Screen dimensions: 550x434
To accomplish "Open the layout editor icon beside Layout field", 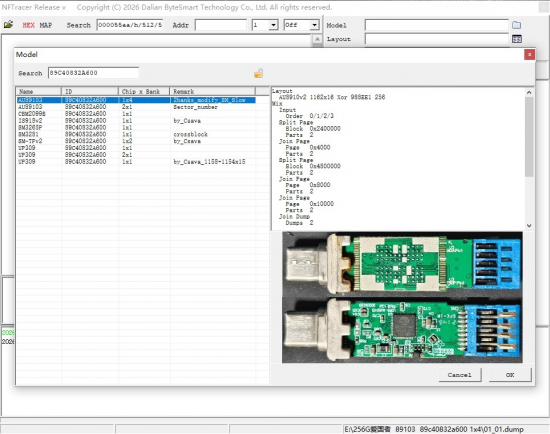I will [x=517, y=39].
